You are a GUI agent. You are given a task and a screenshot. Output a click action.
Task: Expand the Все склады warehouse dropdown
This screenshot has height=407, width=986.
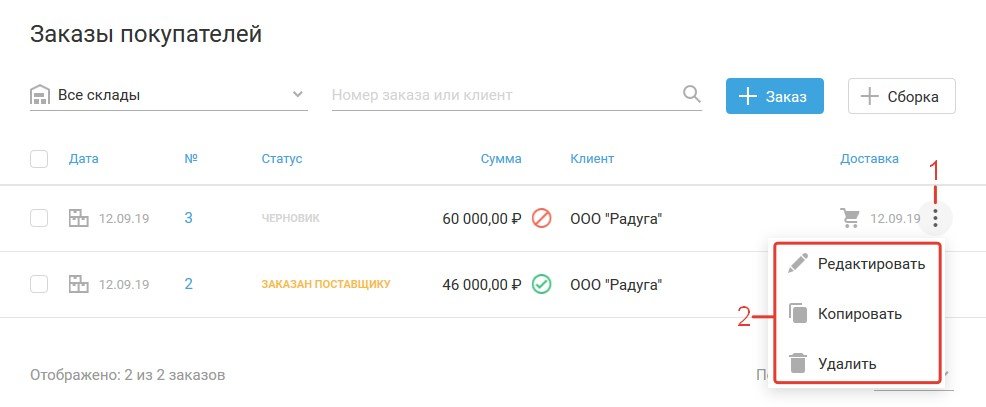click(297, 95)
